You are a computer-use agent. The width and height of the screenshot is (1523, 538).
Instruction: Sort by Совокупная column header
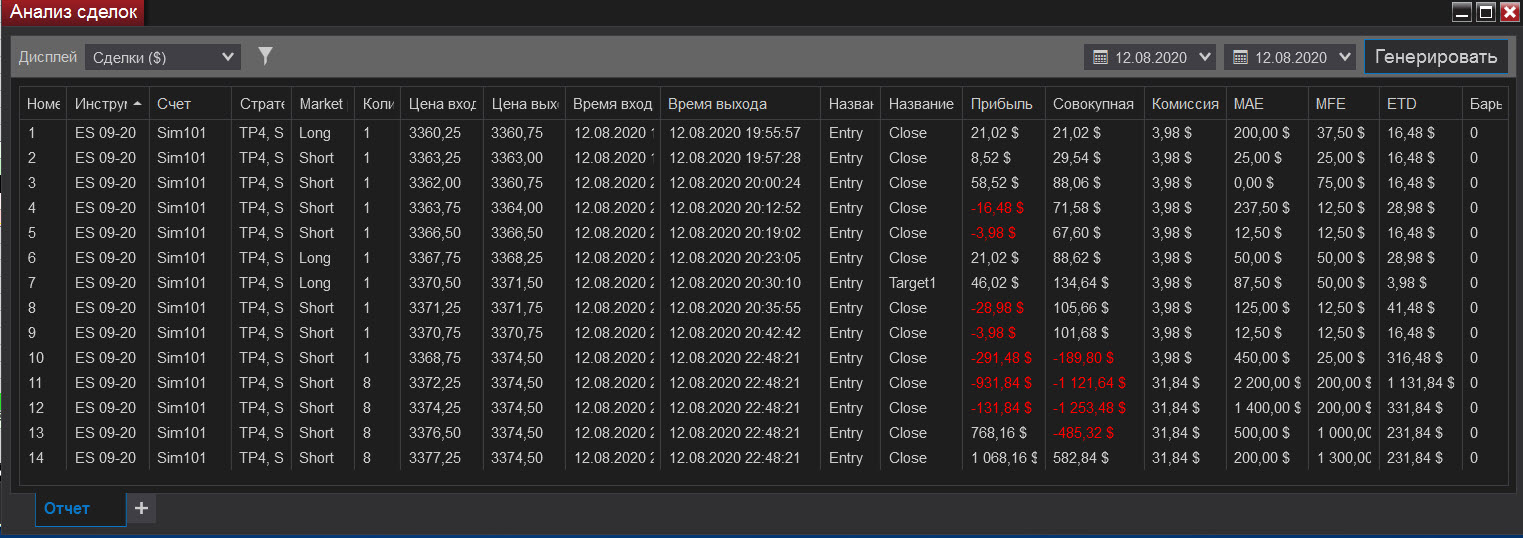1094,104
